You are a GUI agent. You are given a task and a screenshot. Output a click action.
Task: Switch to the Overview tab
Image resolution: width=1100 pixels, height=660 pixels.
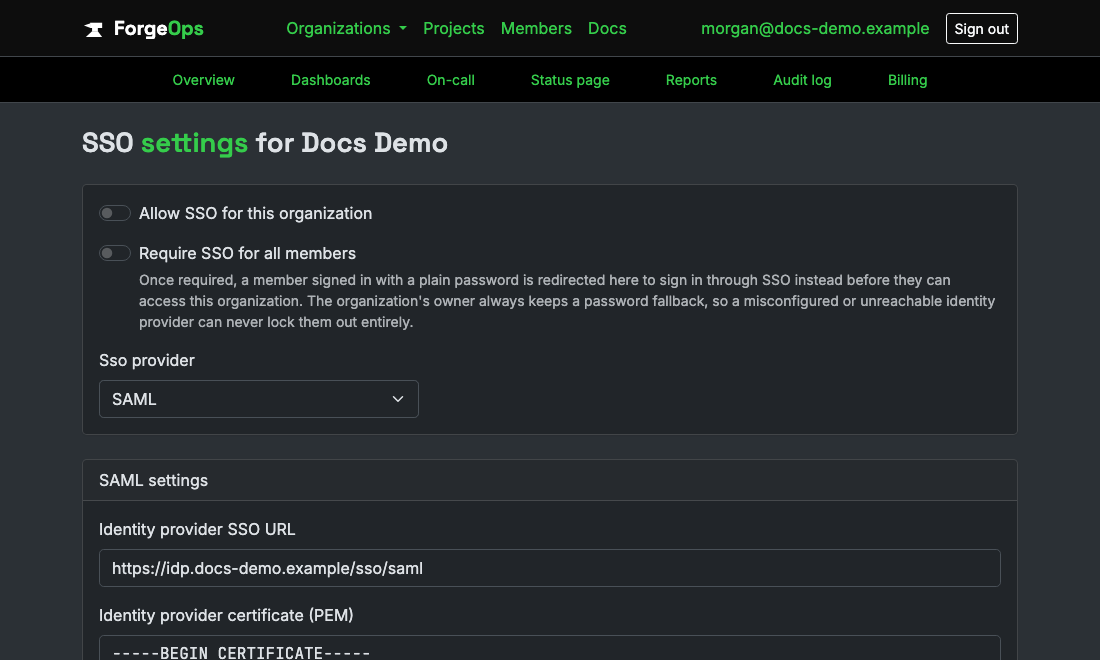[x=203, y=80]
